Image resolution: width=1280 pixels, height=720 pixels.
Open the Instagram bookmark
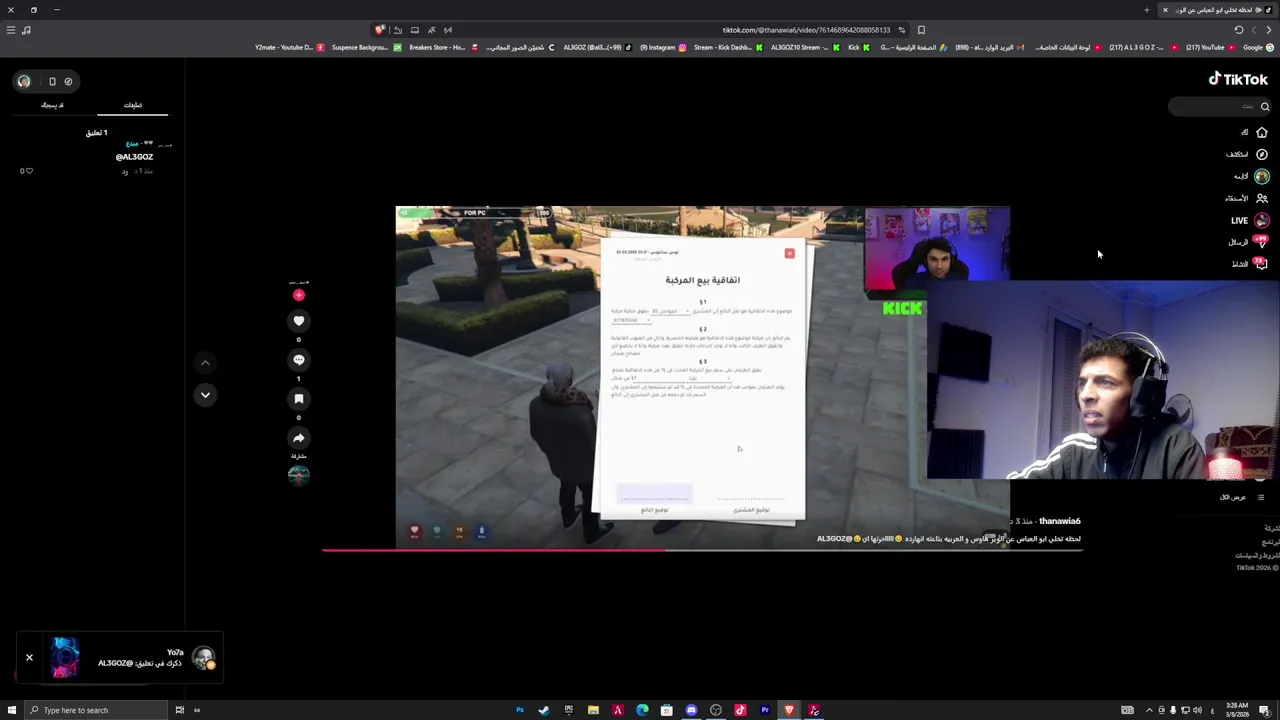coord(663,47)
